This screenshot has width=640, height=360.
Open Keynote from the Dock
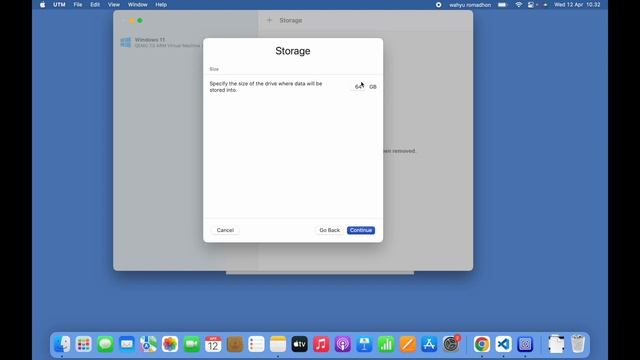tap(364, 344)
